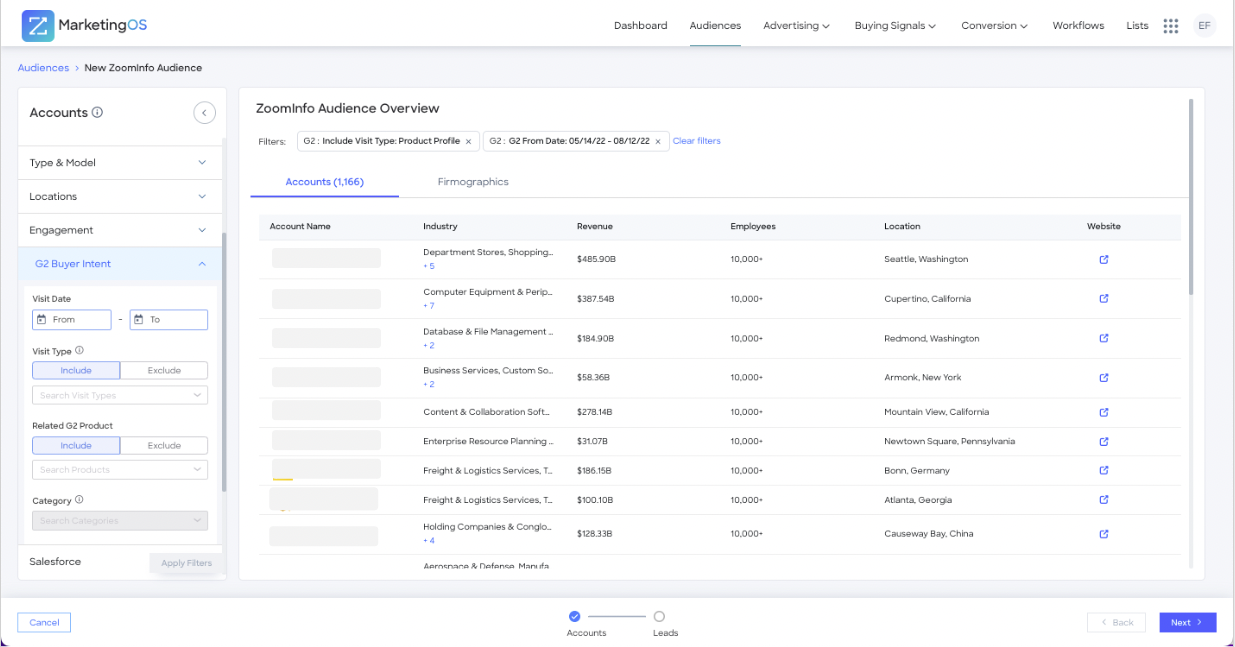Viewport: 1235px width, 647px height.
Task: Set Visit Type to Exclude
Action: pos(164,370)
